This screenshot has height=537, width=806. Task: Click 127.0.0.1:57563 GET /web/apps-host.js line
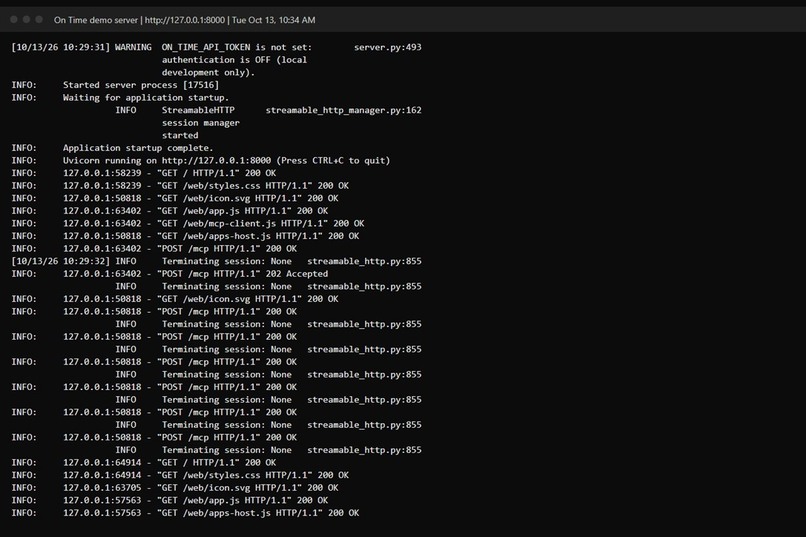coord(185,513)
